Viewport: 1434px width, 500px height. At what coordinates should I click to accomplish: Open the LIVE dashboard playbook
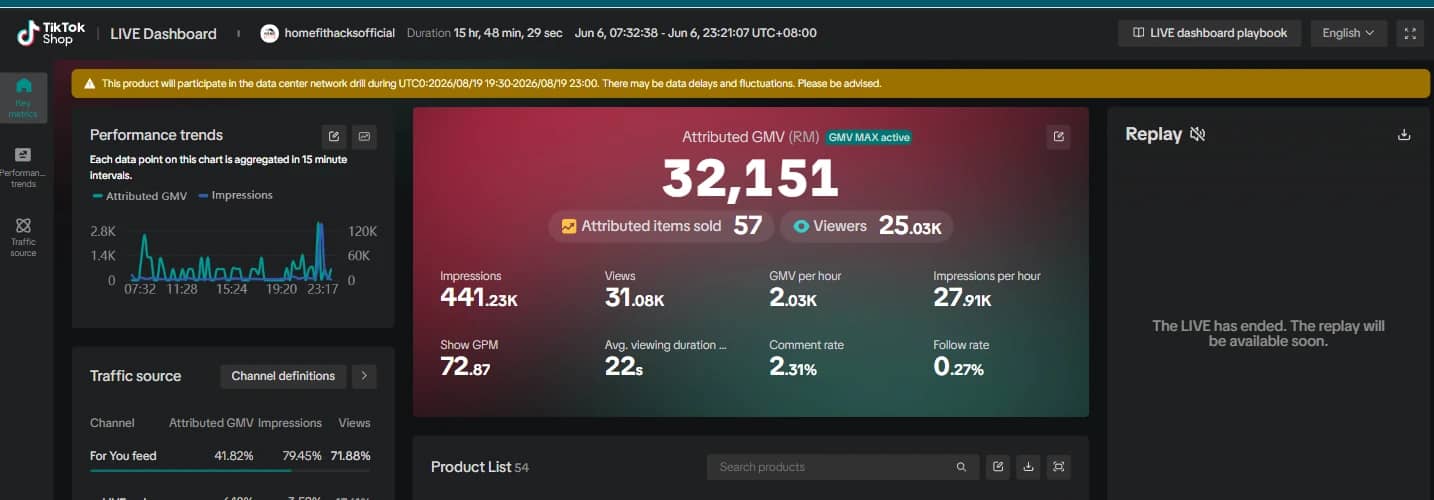[1209, 33]
